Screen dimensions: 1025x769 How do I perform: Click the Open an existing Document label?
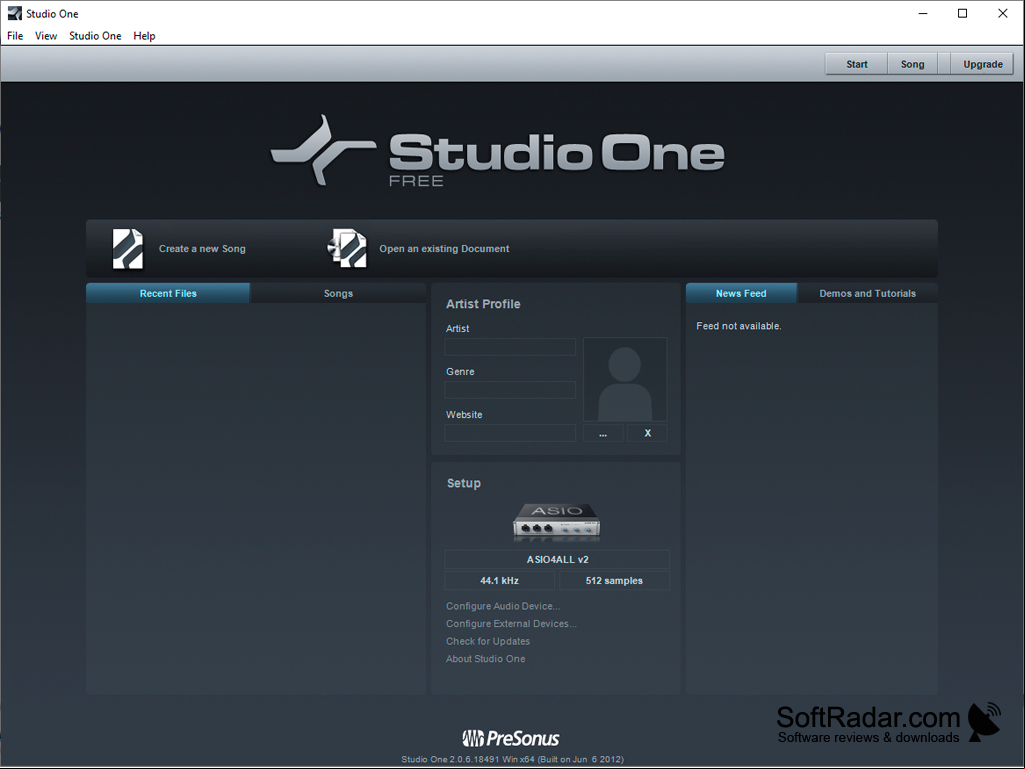pyautogui.click(x=444, y=248)
